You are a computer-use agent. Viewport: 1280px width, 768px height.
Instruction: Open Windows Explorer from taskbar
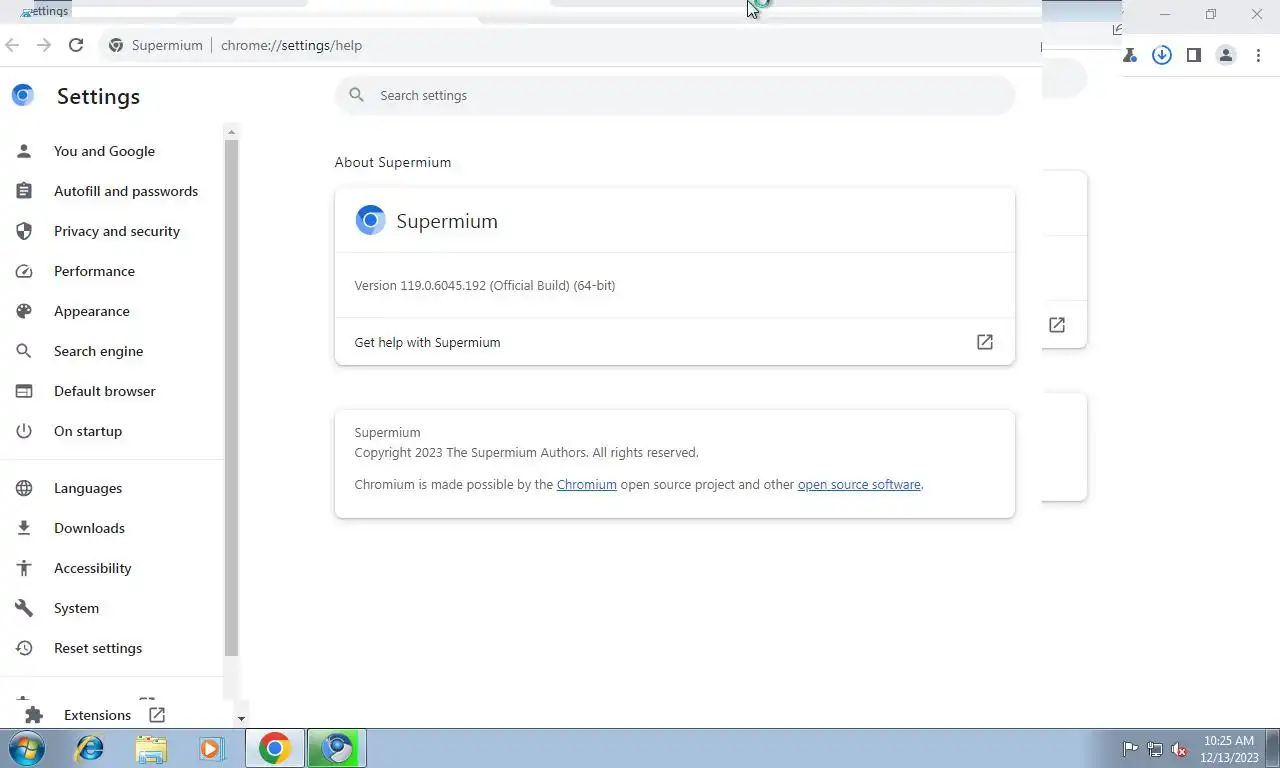click(151, 748)
